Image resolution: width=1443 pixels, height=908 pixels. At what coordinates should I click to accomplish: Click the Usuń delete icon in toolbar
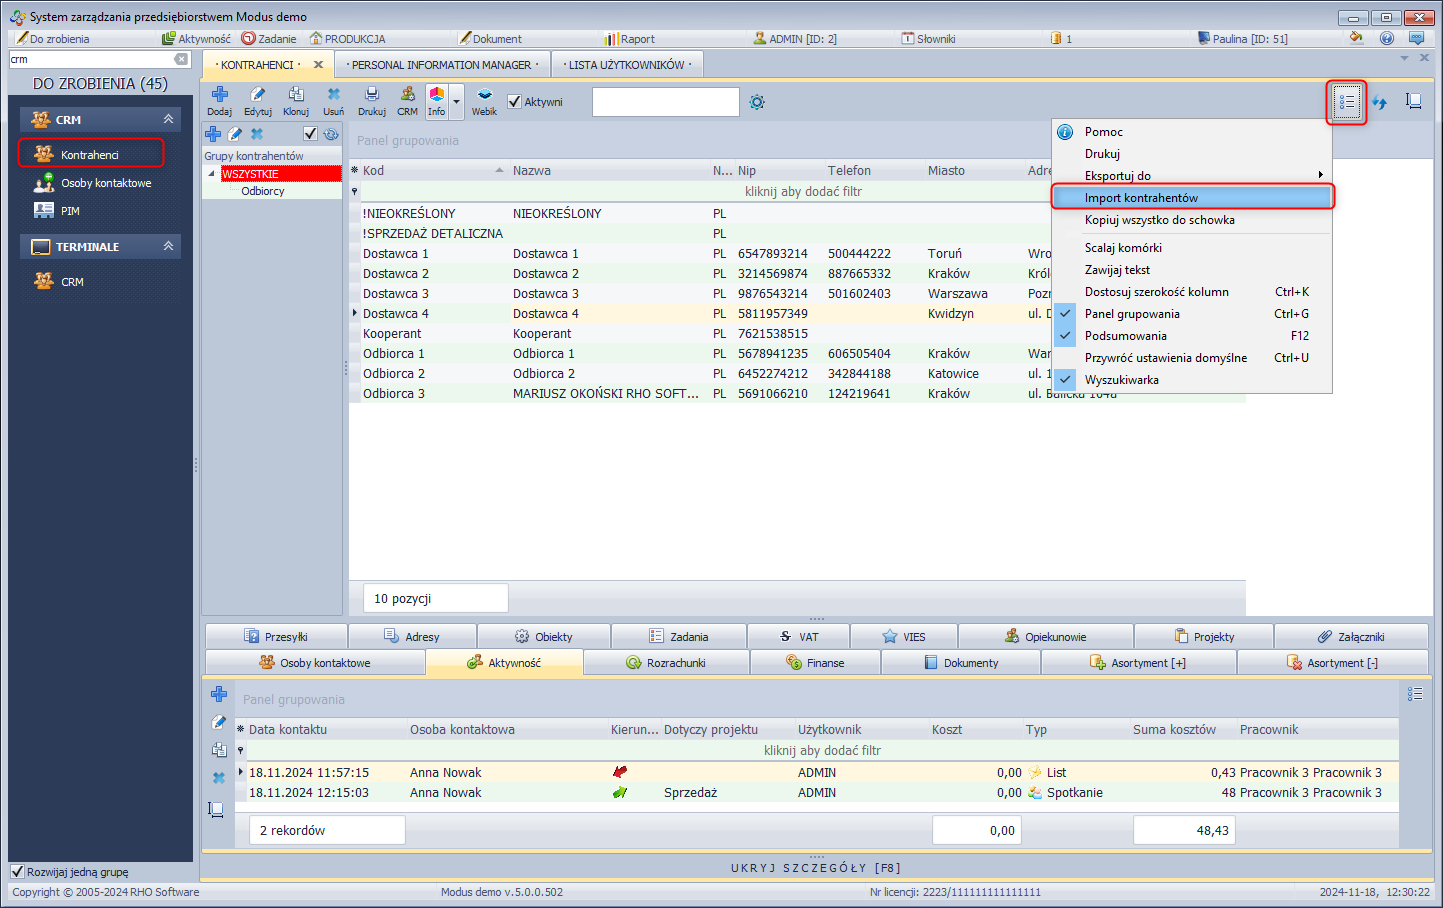333,95
